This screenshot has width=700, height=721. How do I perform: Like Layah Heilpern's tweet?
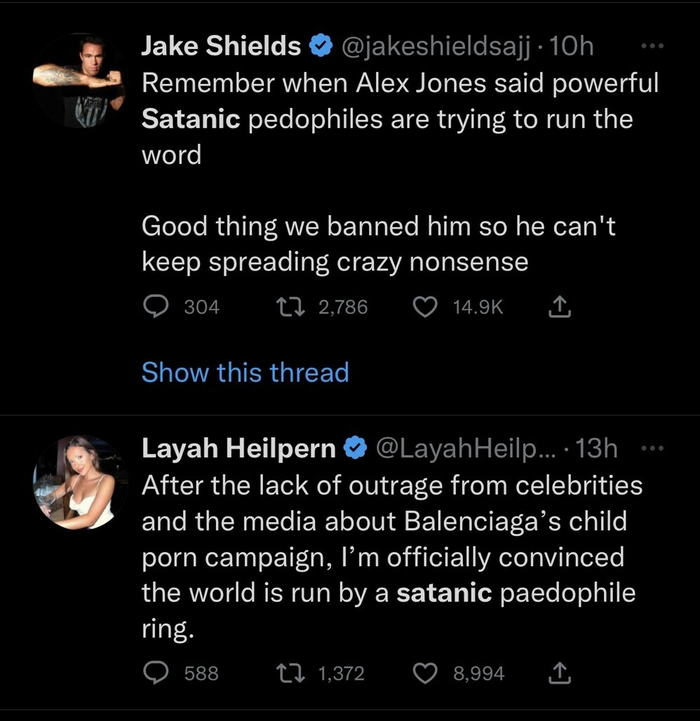click(427, 674)
